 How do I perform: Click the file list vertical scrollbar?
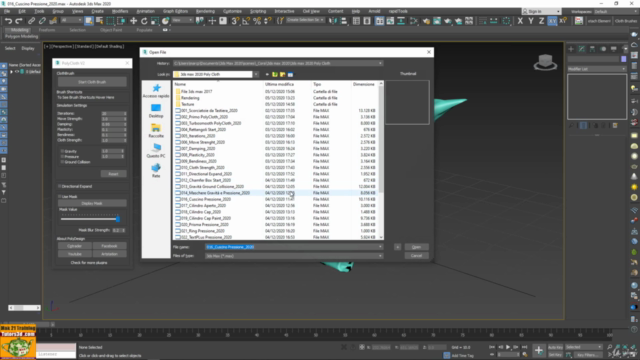(x=381, y=160)
